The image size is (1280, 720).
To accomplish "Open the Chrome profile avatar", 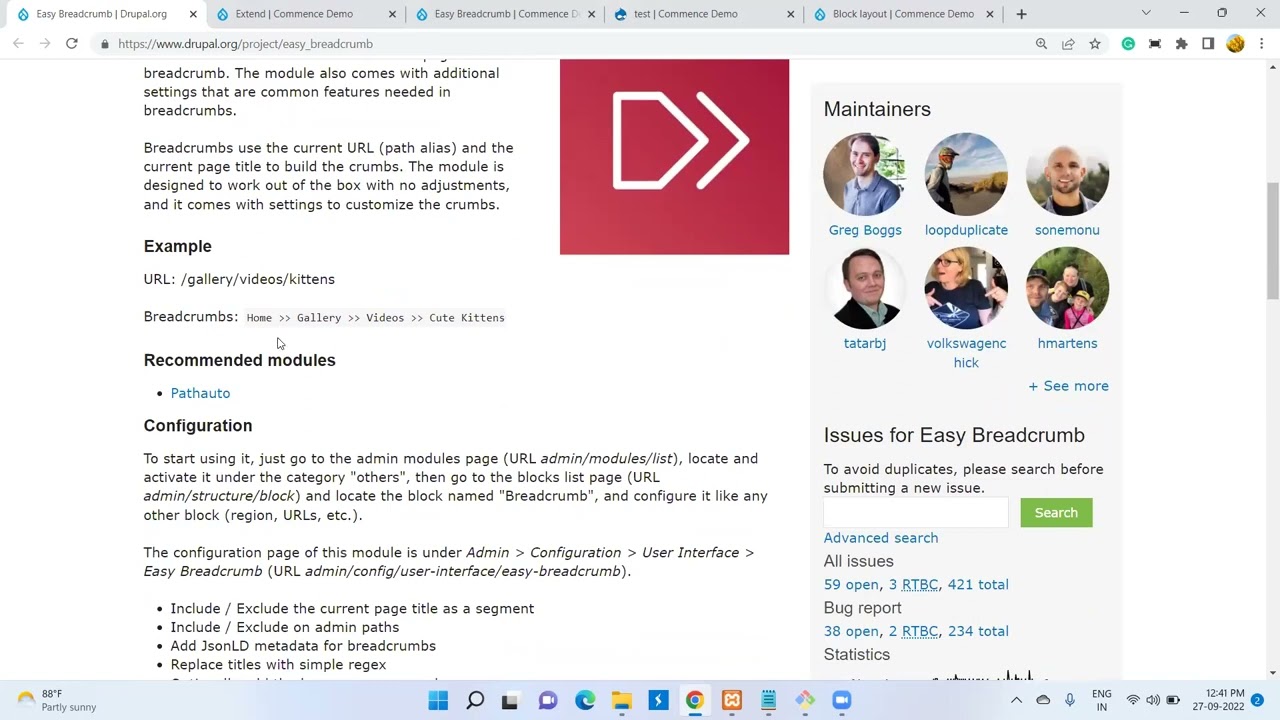I will tap(1235, 44).
